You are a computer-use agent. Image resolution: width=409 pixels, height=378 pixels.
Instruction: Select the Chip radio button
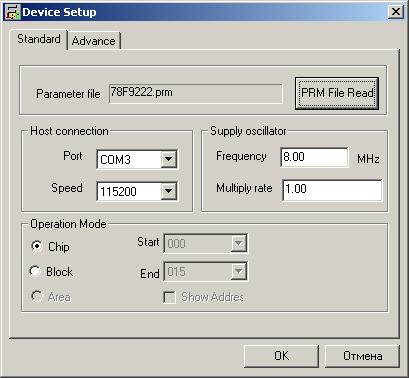point(37,246)
